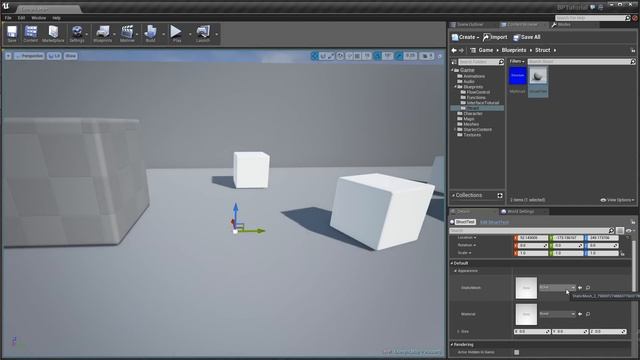This screenshot has width=640, height=360.
Task: Open the Marketplace from toolbar
Action: pos(53,33)
